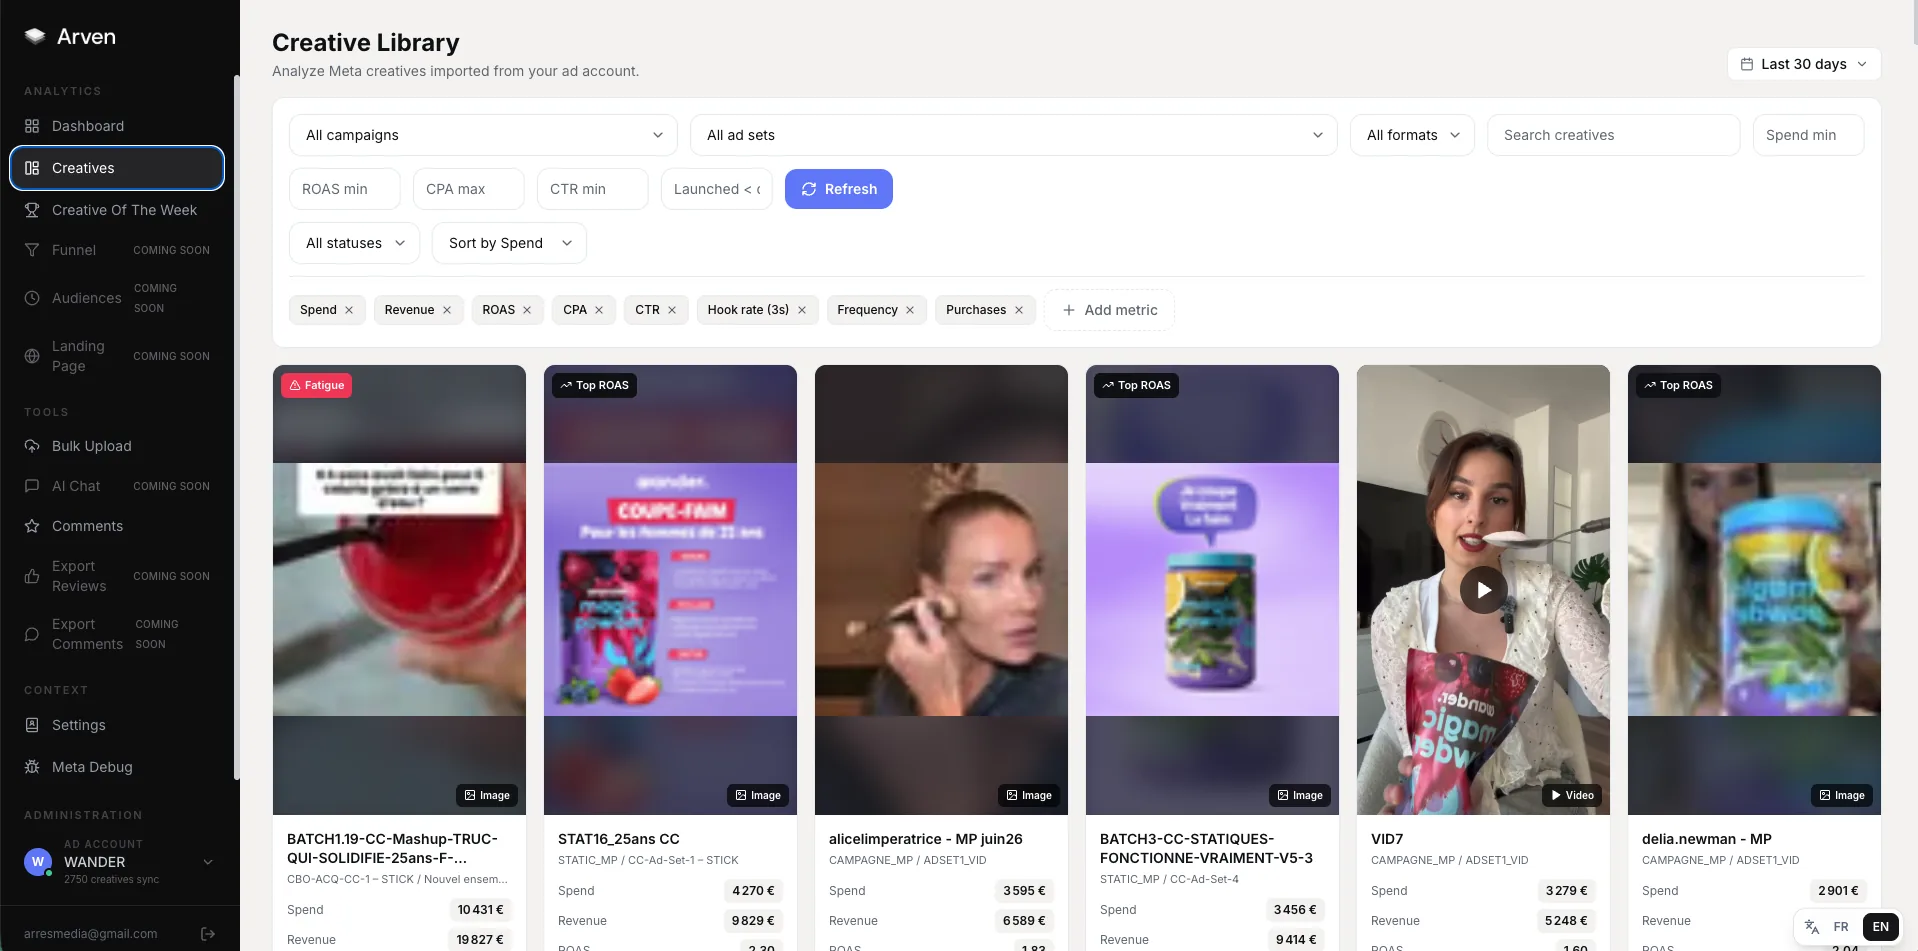Open the Sort by Spend dropdown
Image resolution: width=1918 pixels, height=951 pixels.
click(509, 243)
